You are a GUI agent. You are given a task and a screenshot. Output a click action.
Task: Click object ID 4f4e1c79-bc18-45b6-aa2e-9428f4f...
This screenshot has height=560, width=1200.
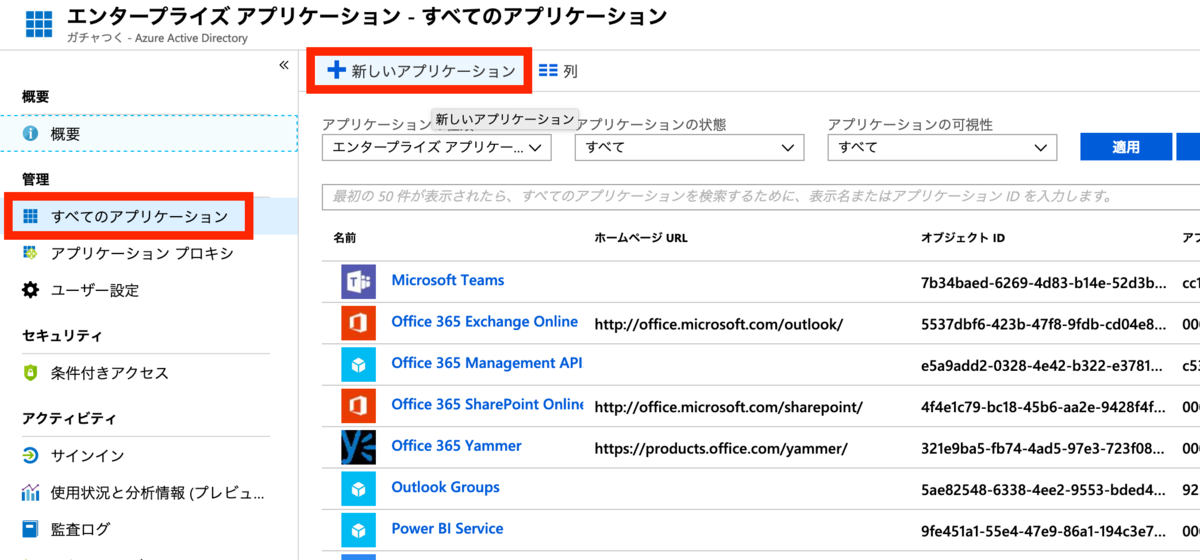pyautogui.click(x=1043, y=408)
